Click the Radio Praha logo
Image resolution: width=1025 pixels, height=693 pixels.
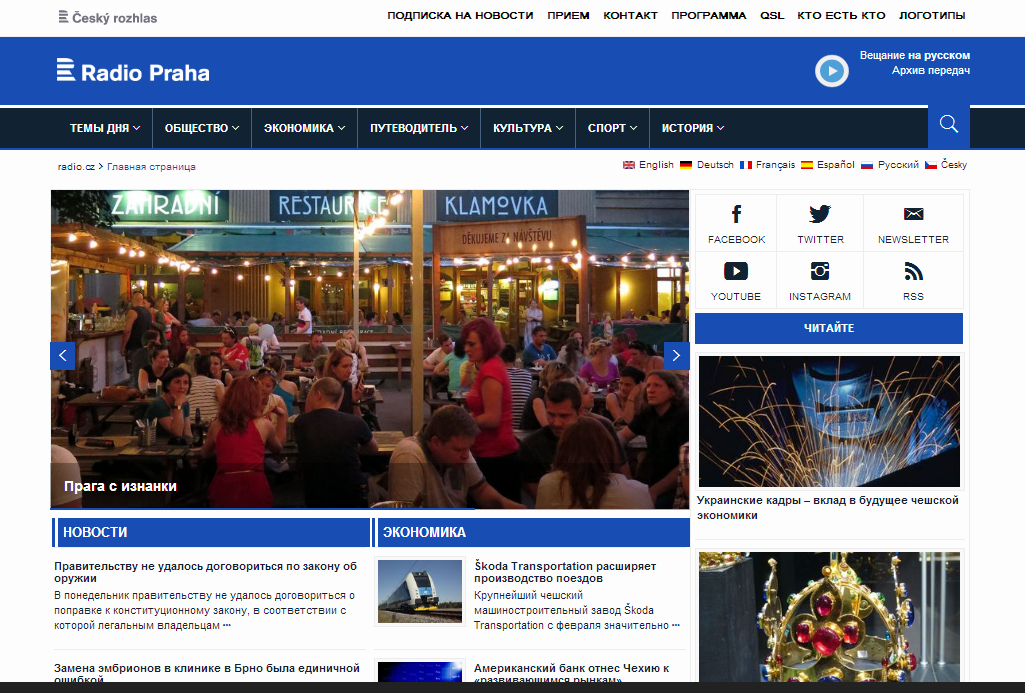click(x=133, y=71)
